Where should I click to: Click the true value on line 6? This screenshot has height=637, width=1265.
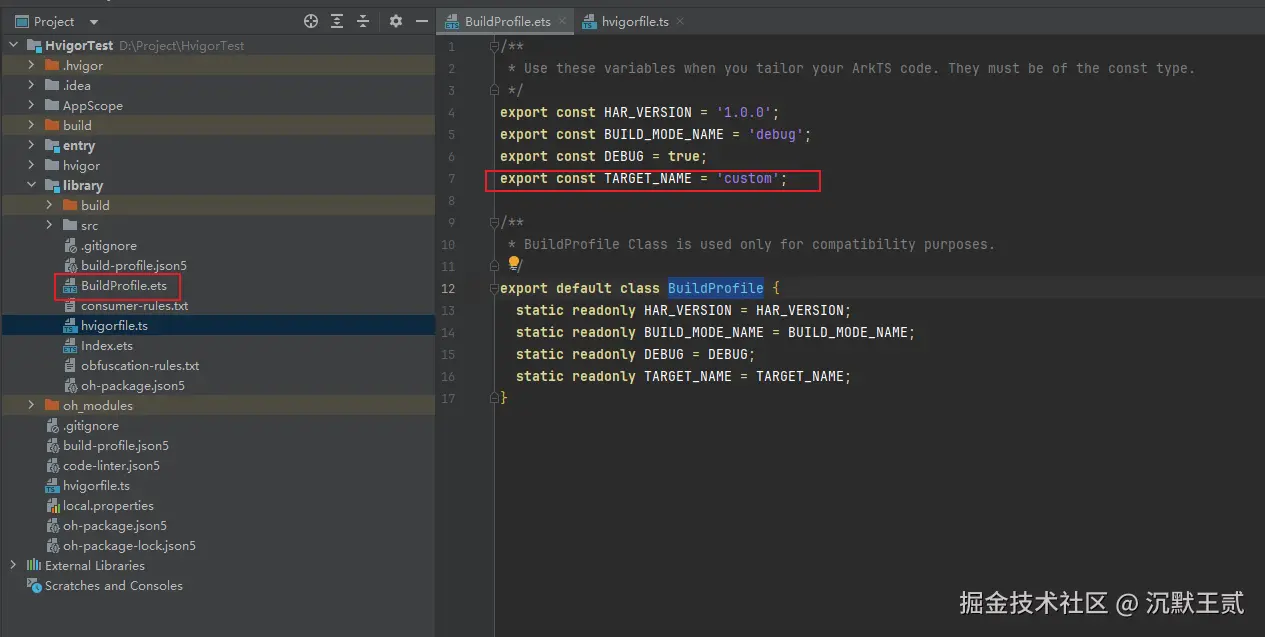pos(684,156)
